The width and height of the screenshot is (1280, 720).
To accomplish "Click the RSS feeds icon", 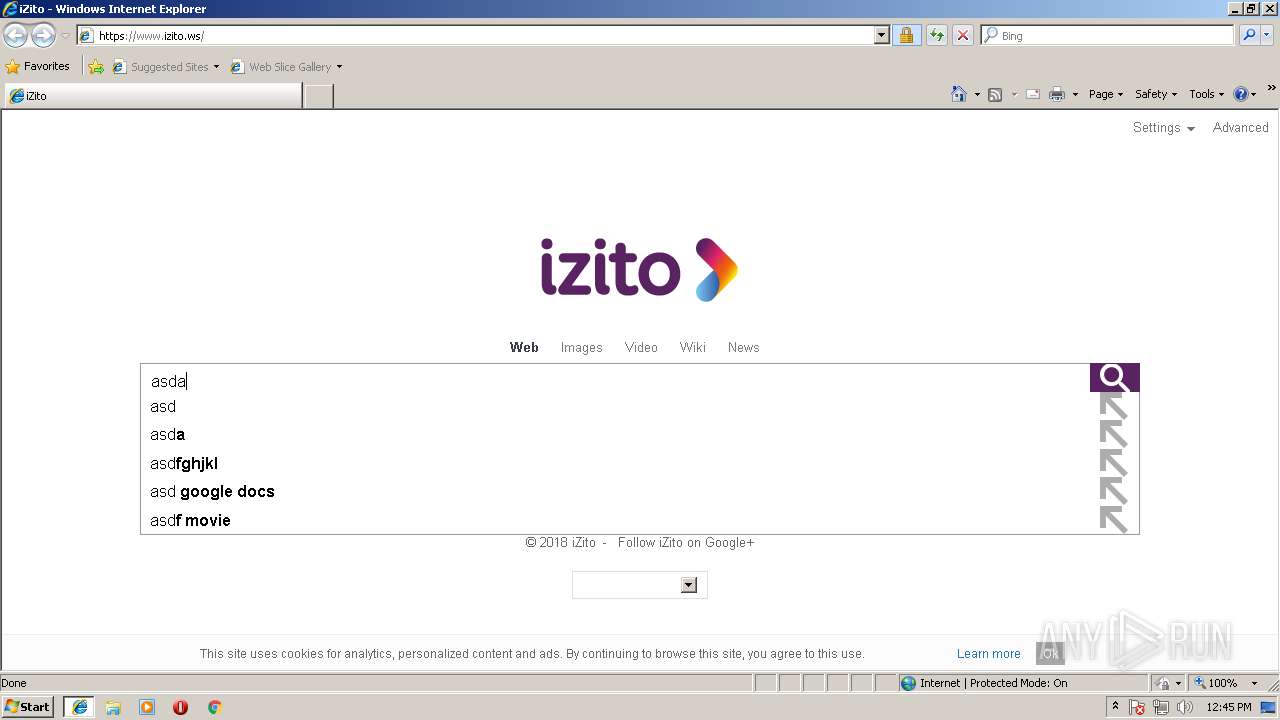I will coord(995,94).
